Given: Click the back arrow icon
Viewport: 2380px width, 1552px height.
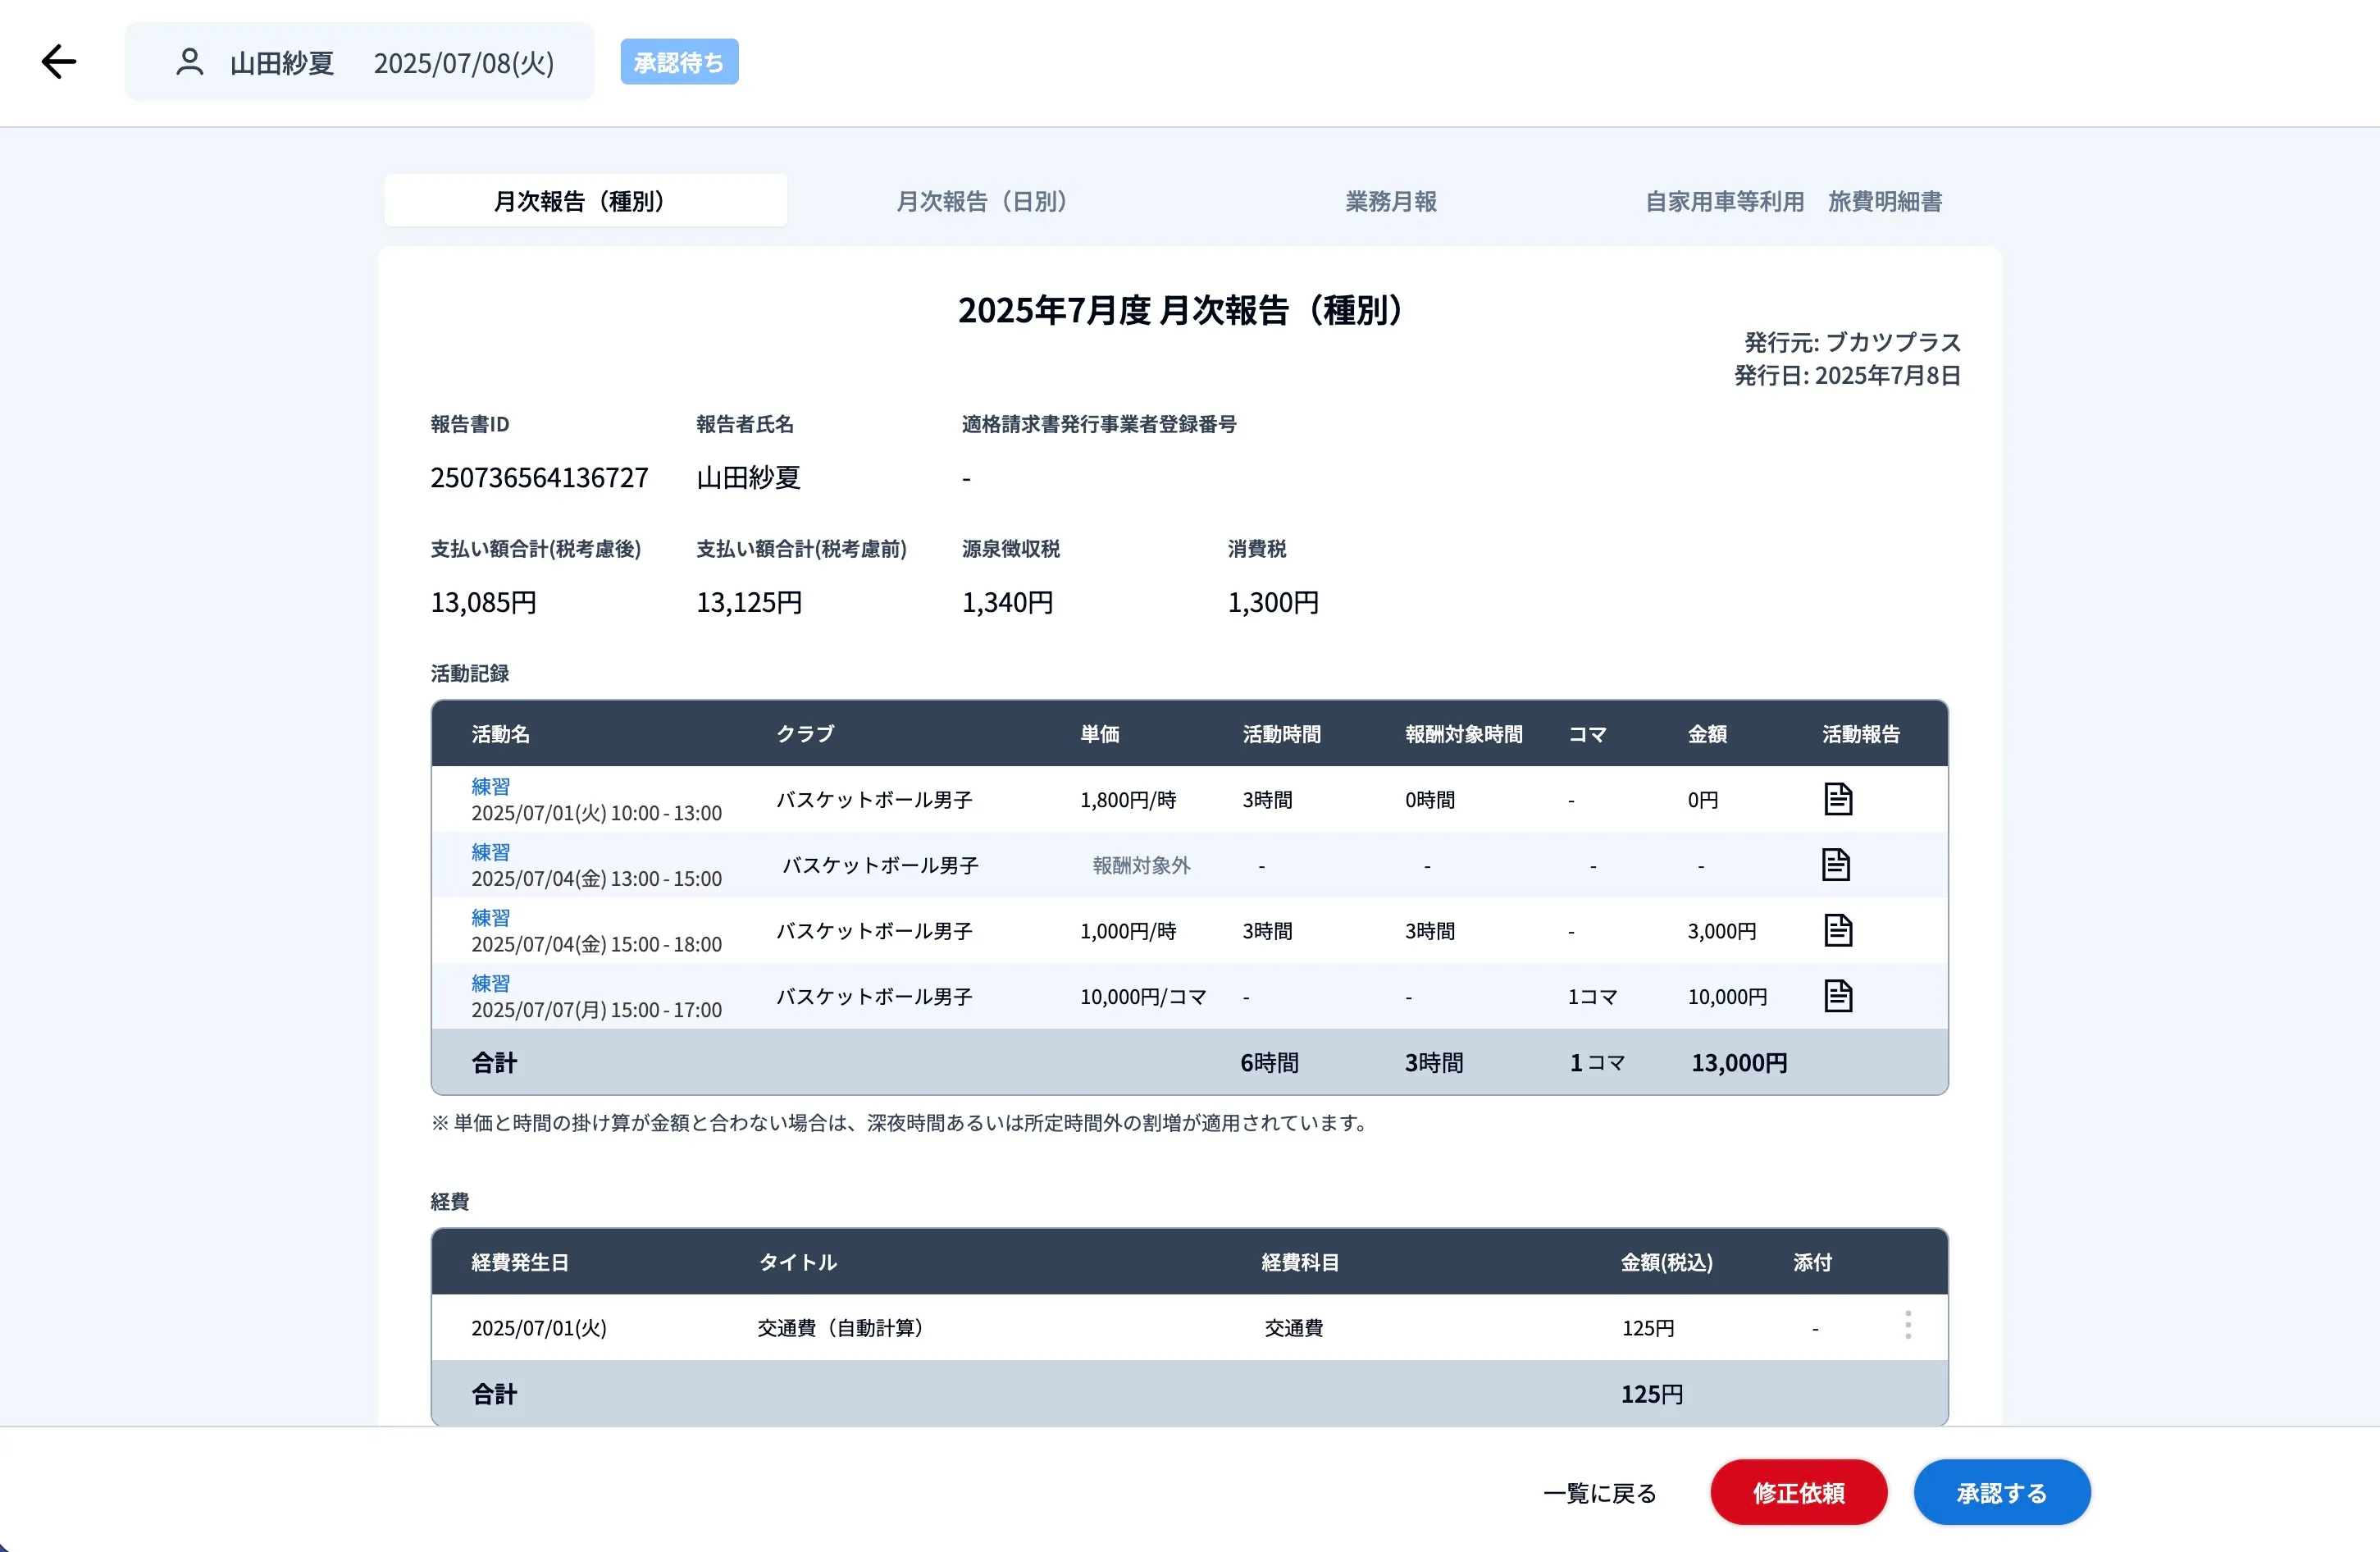Looking at the screenshot, I should pos(59,62).
